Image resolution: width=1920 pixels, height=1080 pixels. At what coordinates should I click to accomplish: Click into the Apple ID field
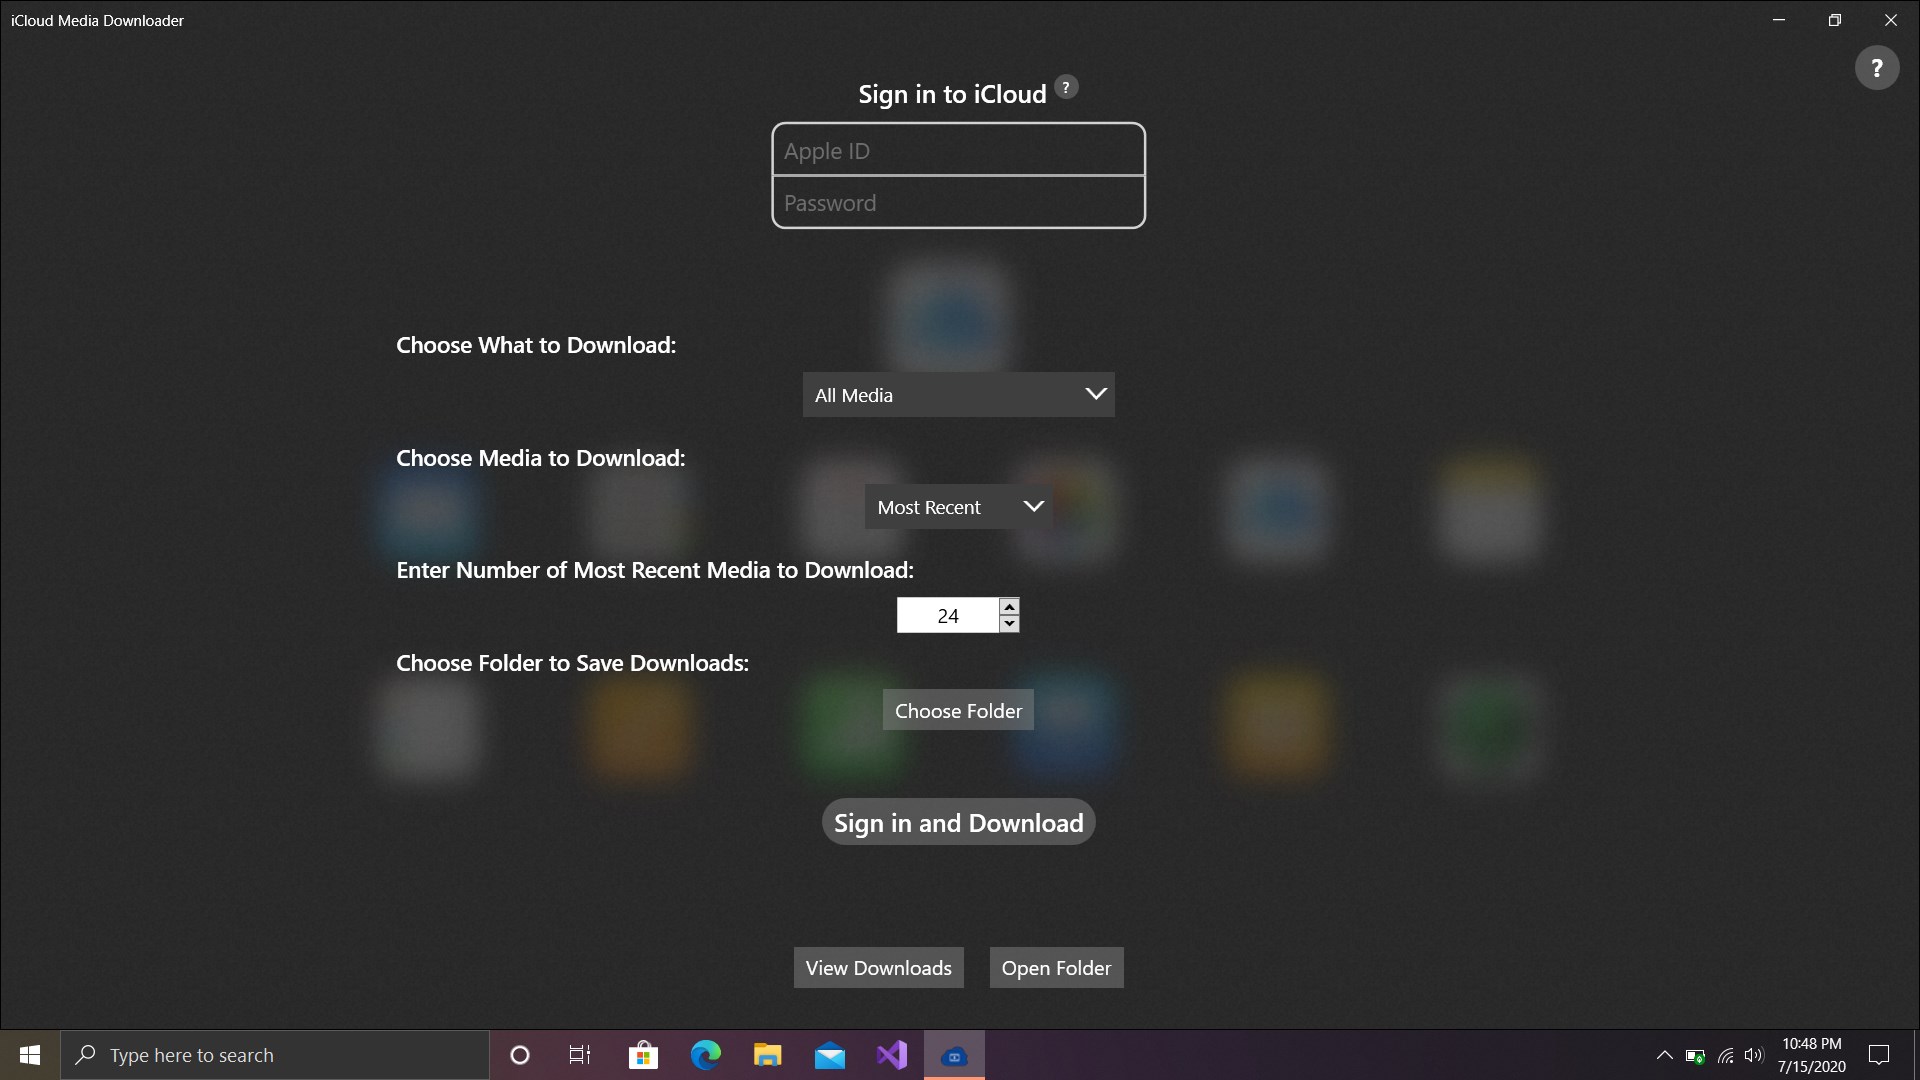pyautogui.click(x=958, y=150)
